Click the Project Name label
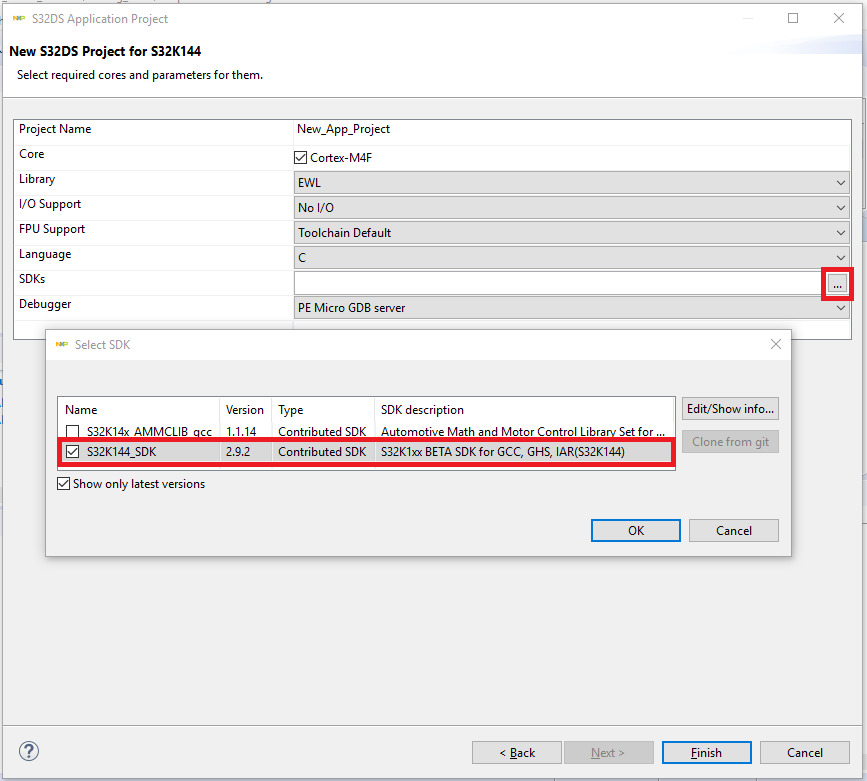The image size is (867, 781). tap(55, 129)
